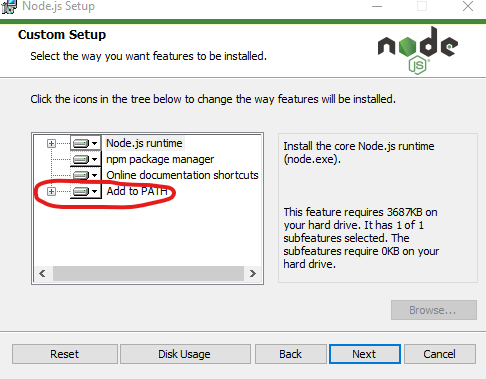Click the Node.js Setup installer title icon
Image resolution: width=486 pixels, height=379 pixels.
click(9, 7)
